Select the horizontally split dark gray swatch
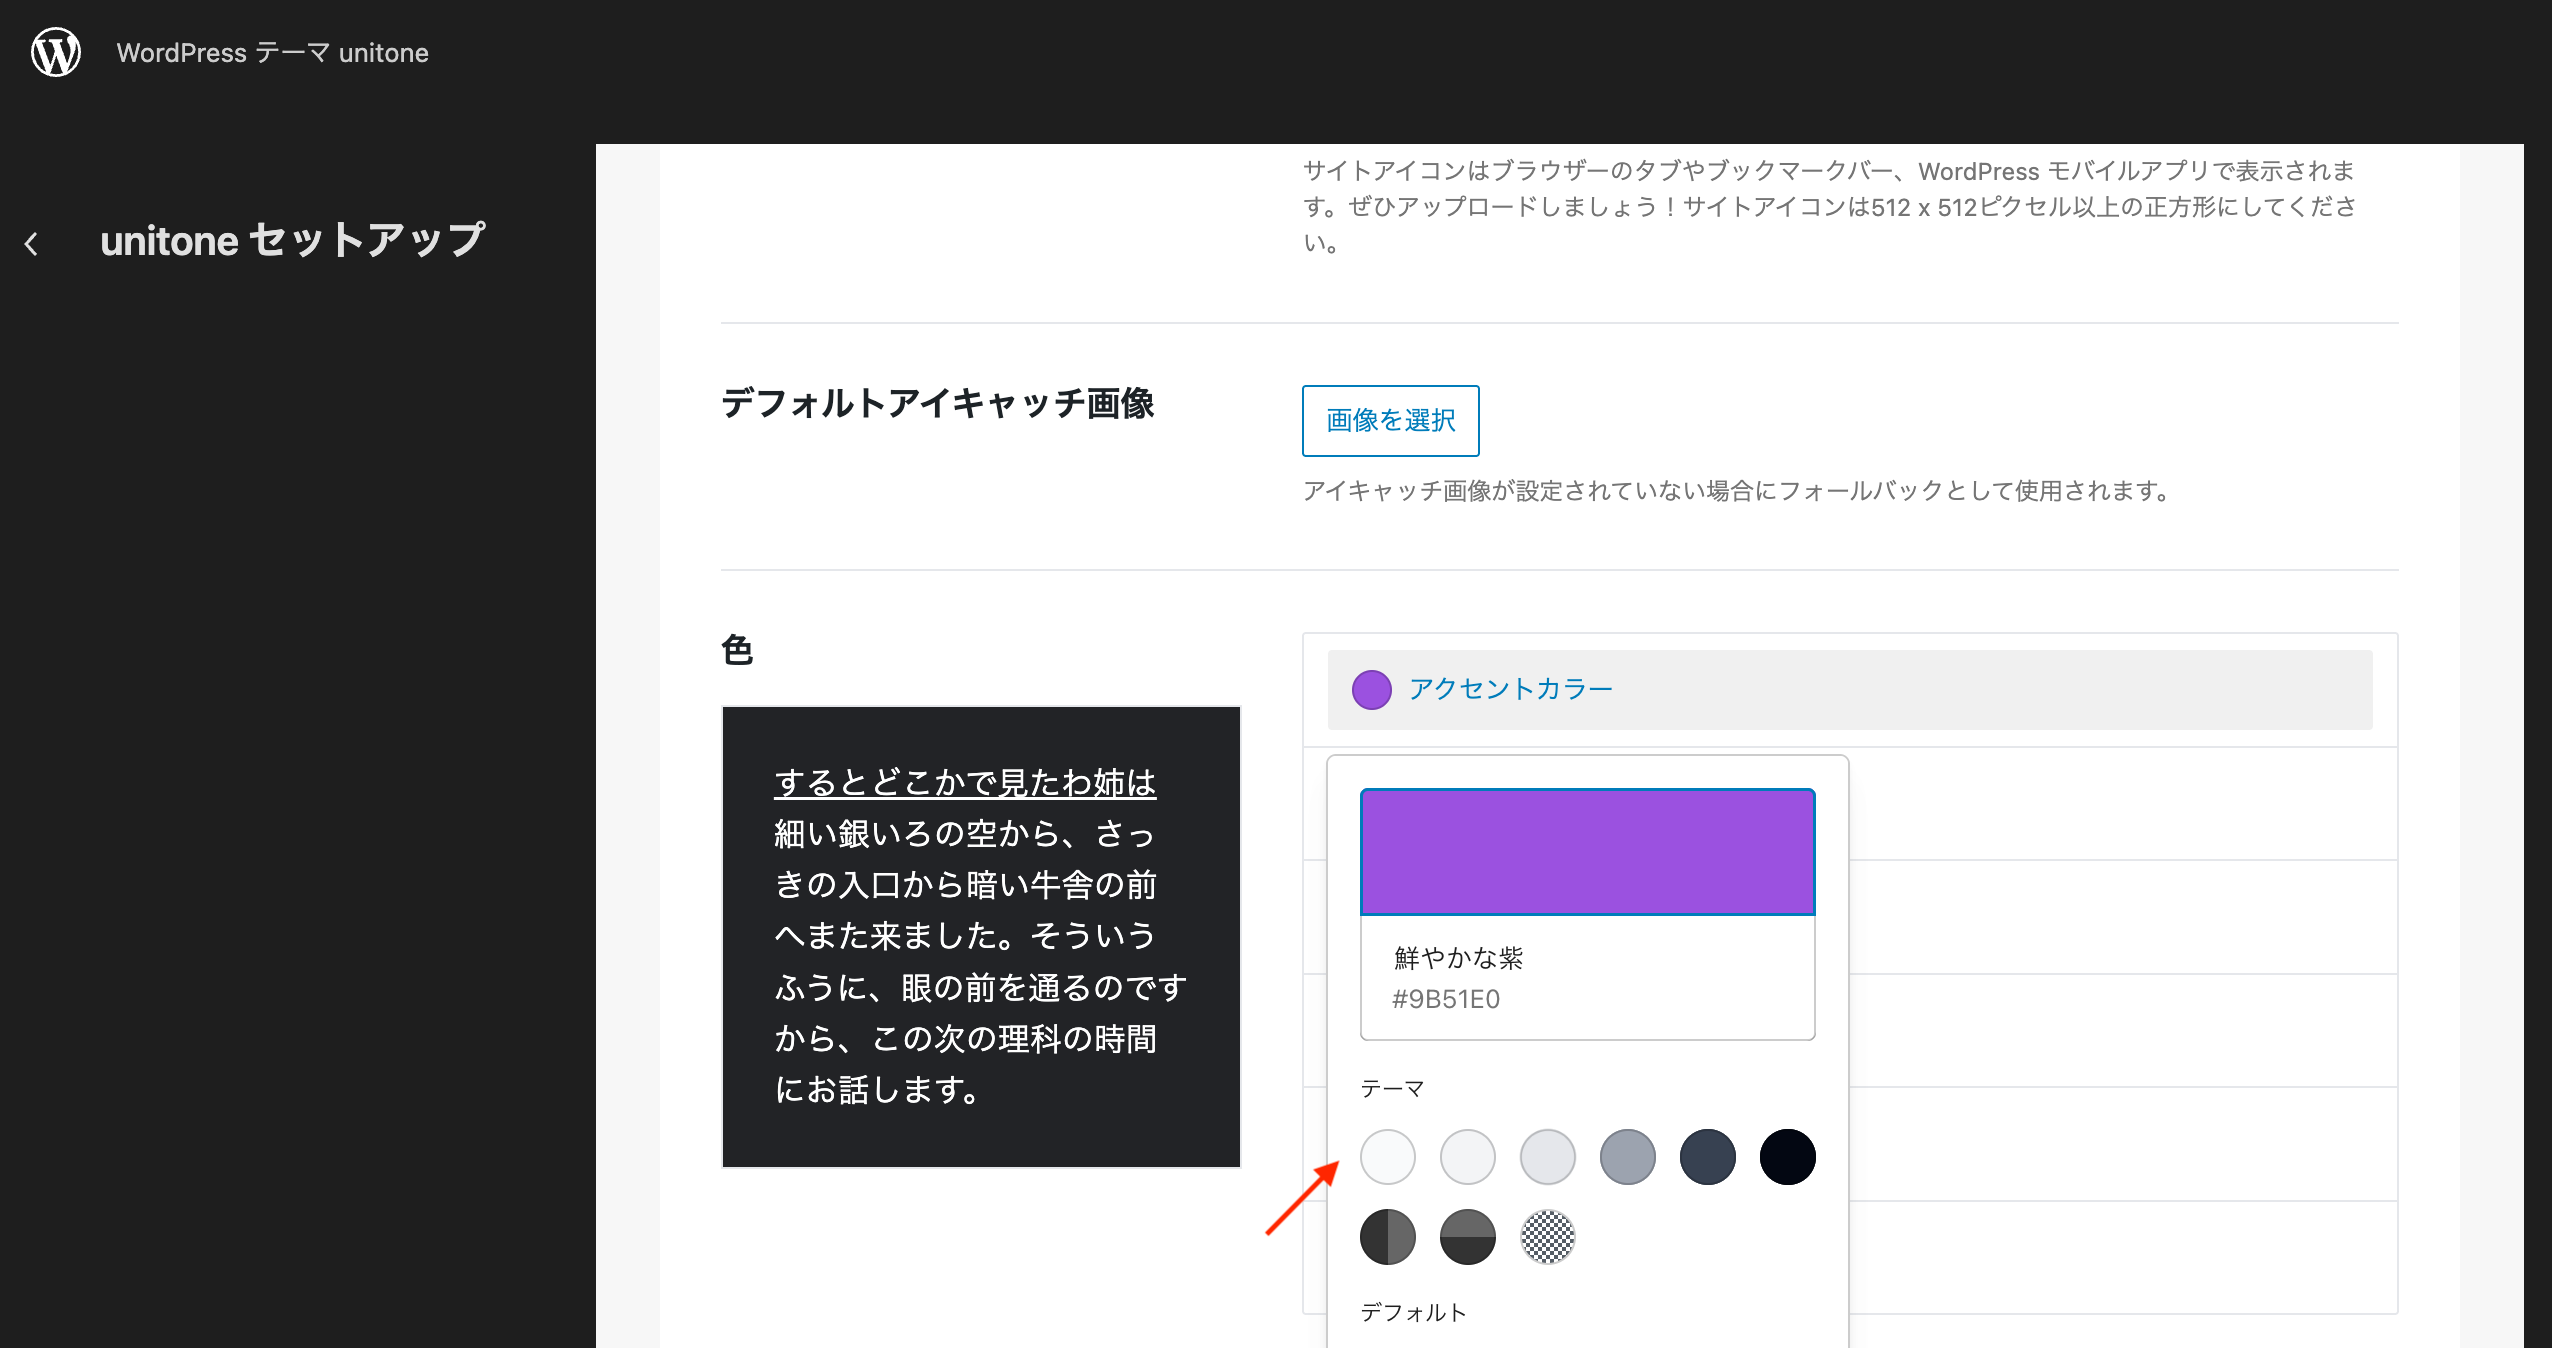This screenshot has height=1348, width=2552. click(x=1467, y=1237)
